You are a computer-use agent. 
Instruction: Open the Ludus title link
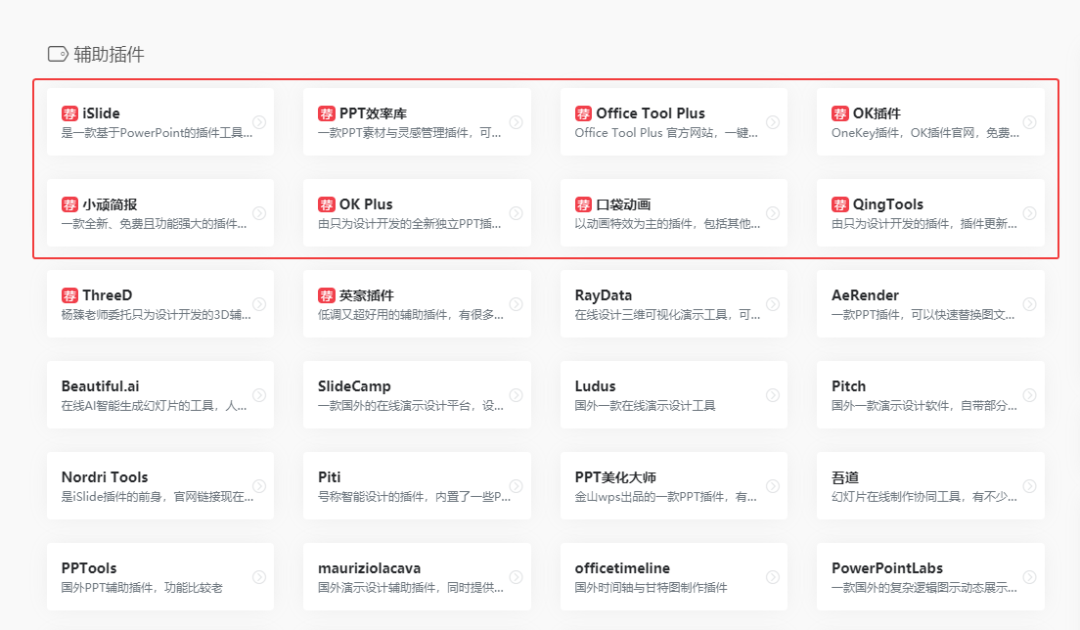coord(595,386)
